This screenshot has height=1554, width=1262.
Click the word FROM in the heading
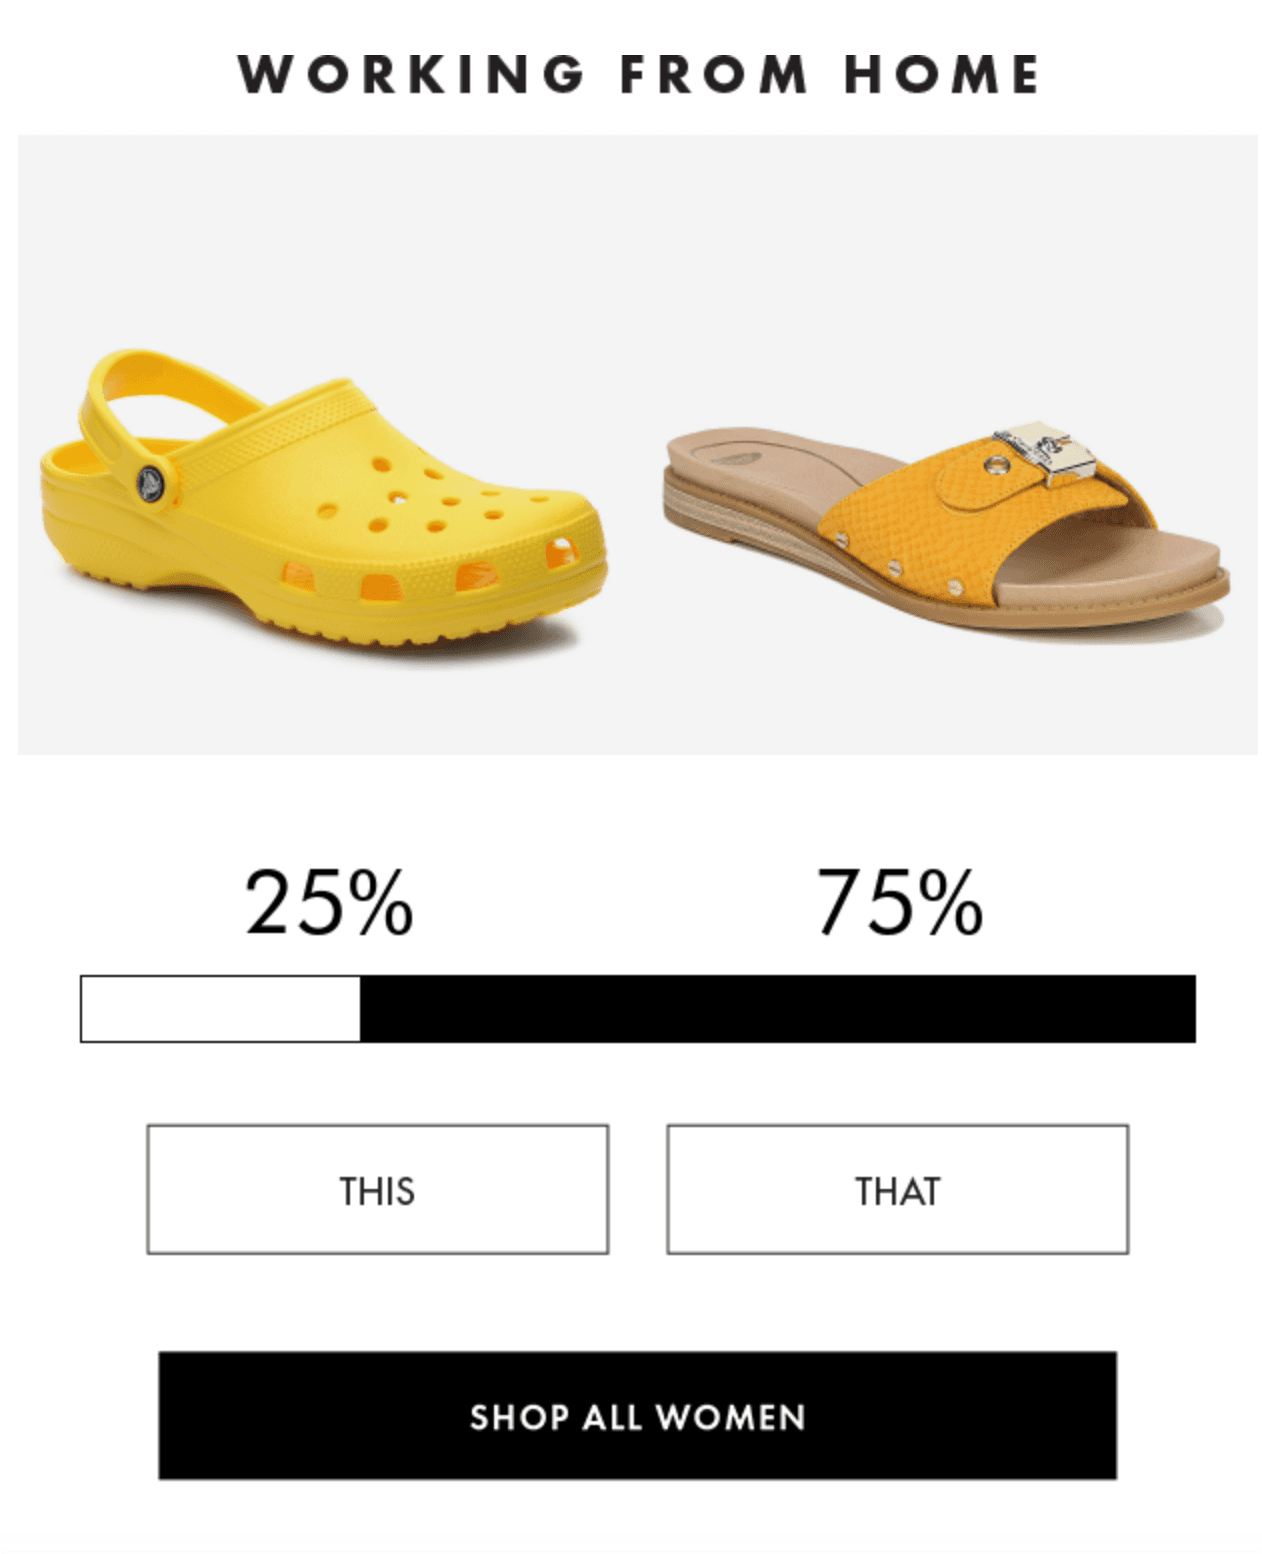pos(713,75)
